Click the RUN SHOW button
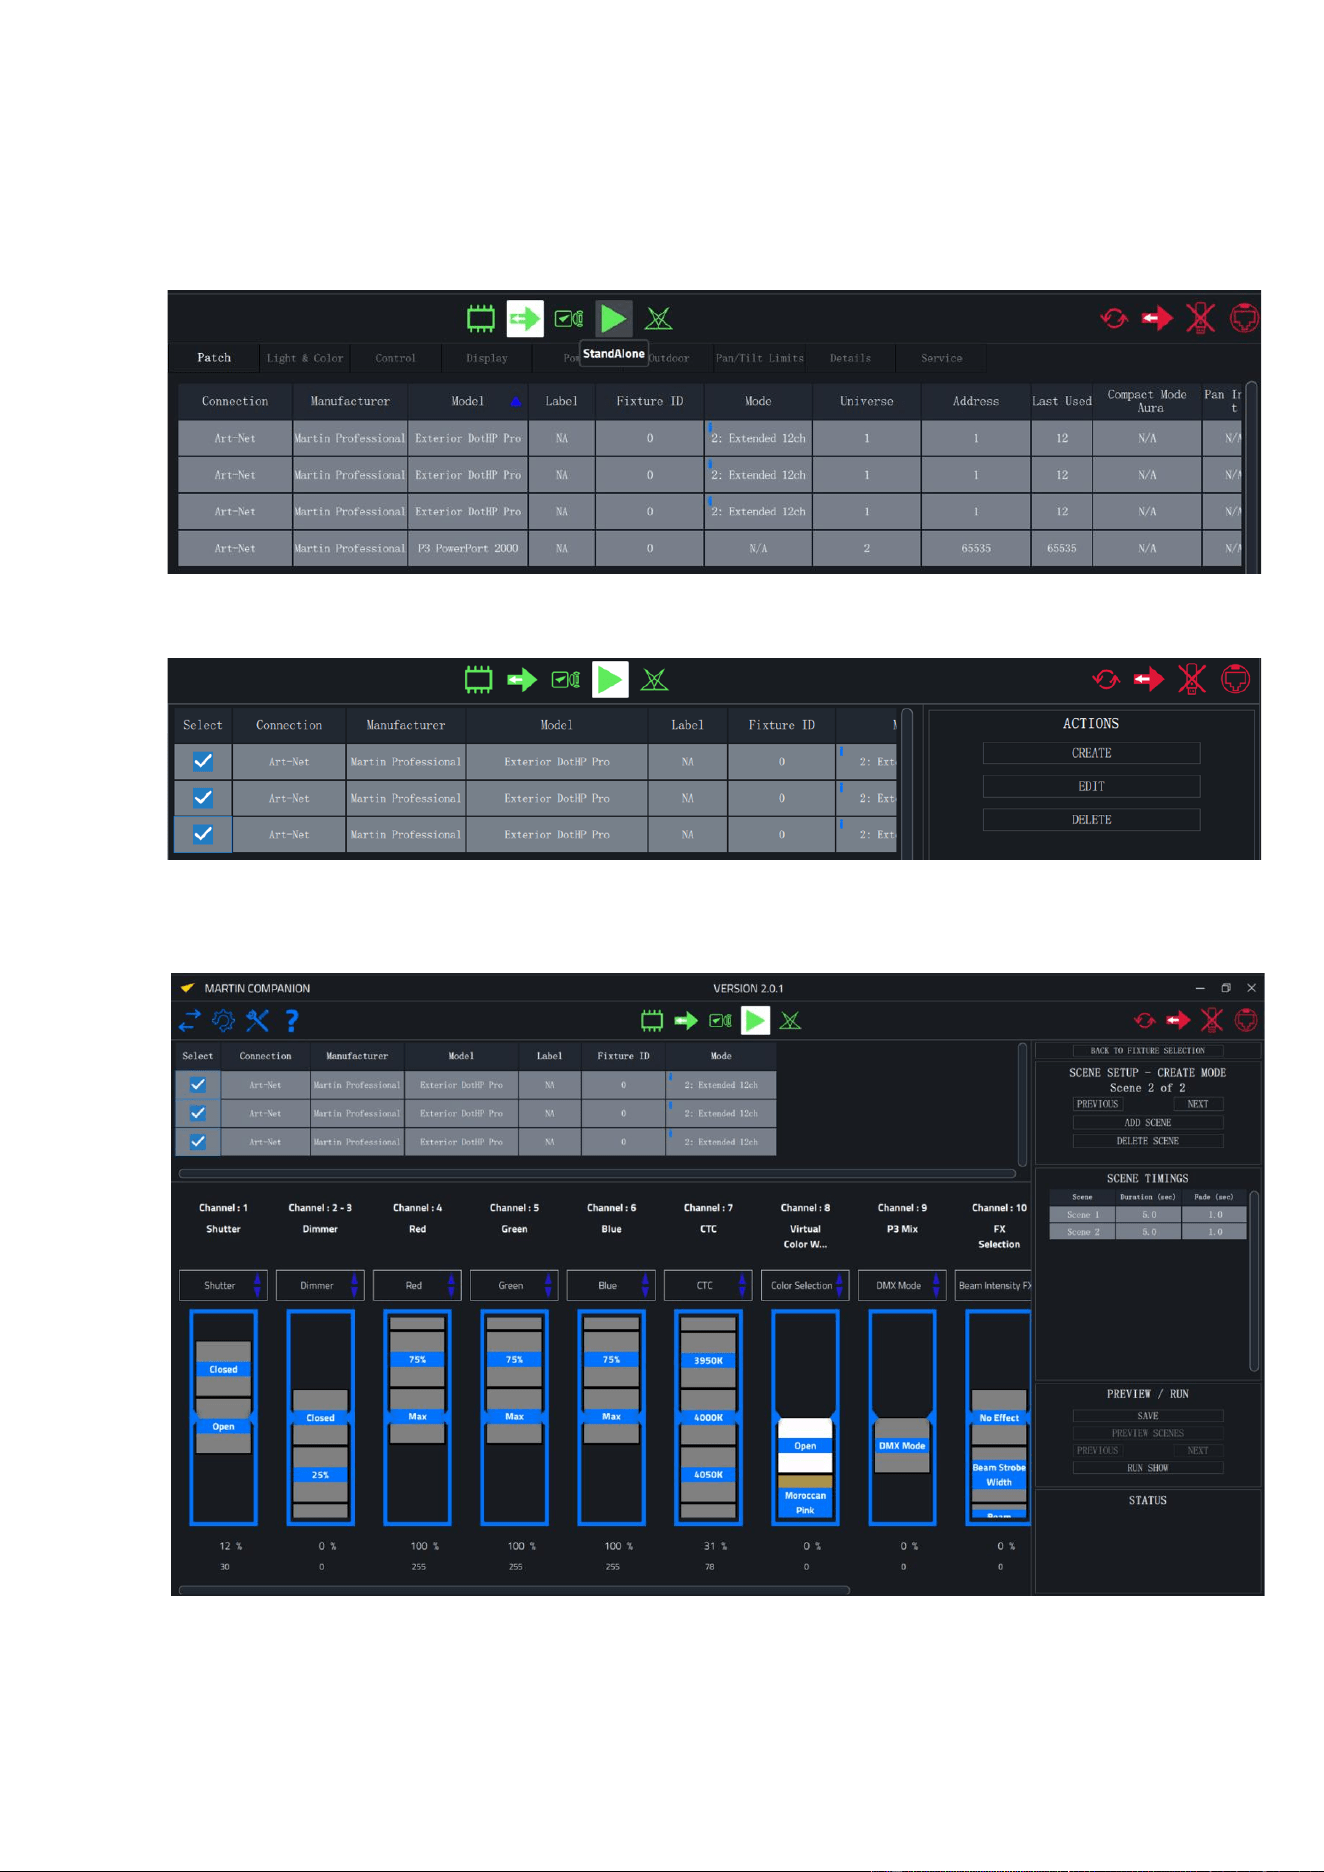 [x=1148, y=1468]
